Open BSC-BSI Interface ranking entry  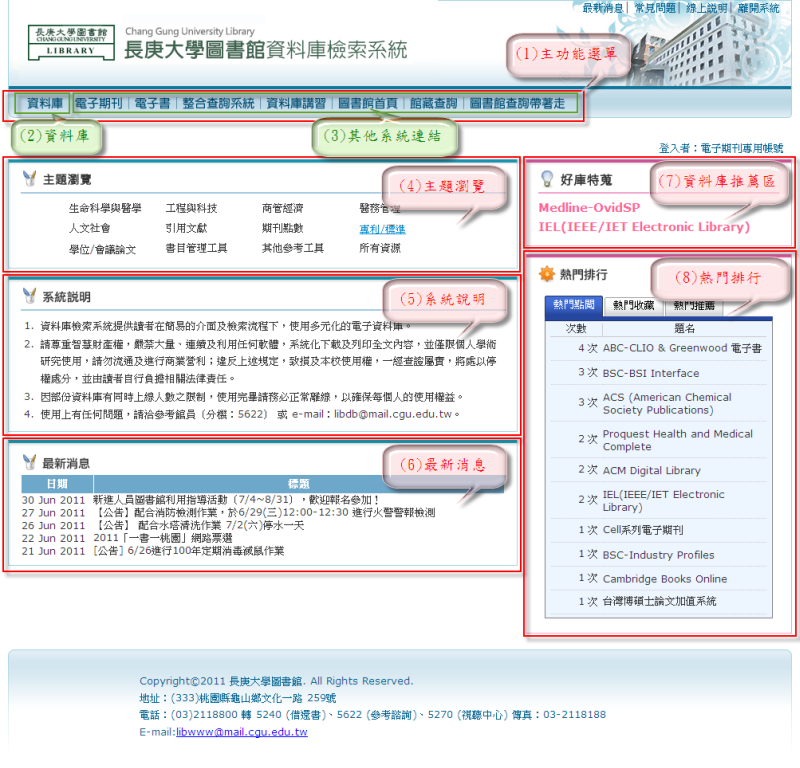(x=651, y=373)
